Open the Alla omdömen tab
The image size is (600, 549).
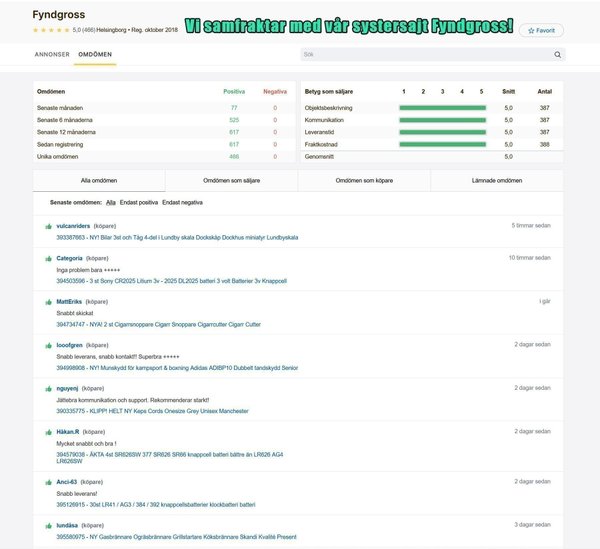99,181
